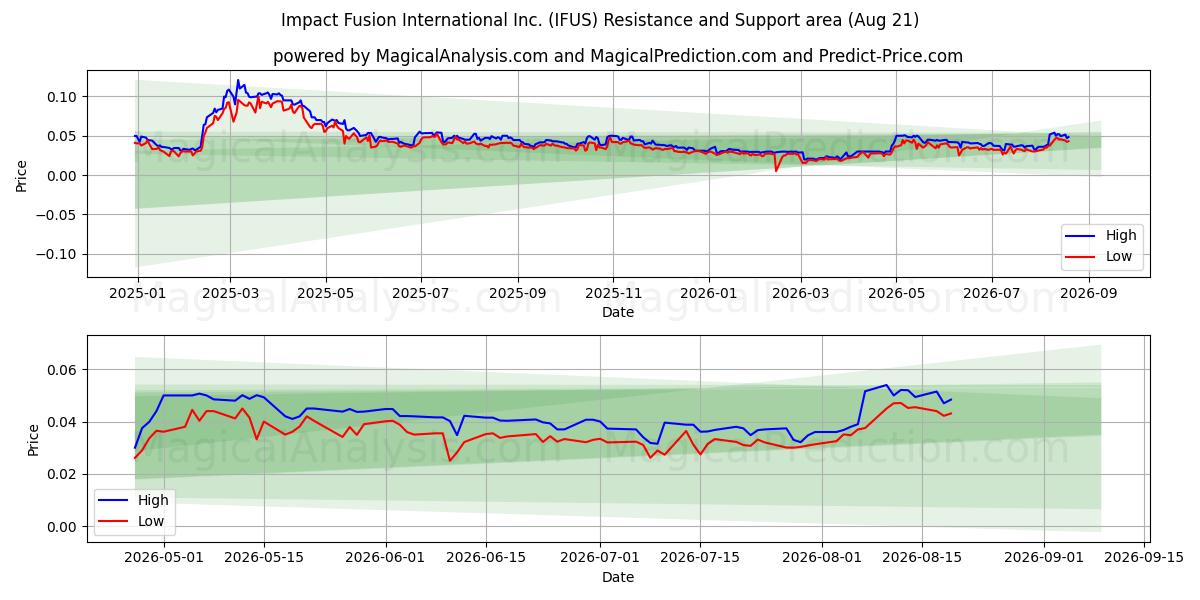The width and height of the screenshot is (1200, 600).
Task: Click the 'Price' axis label of bottom chart
Action: (x=34, y=439)
